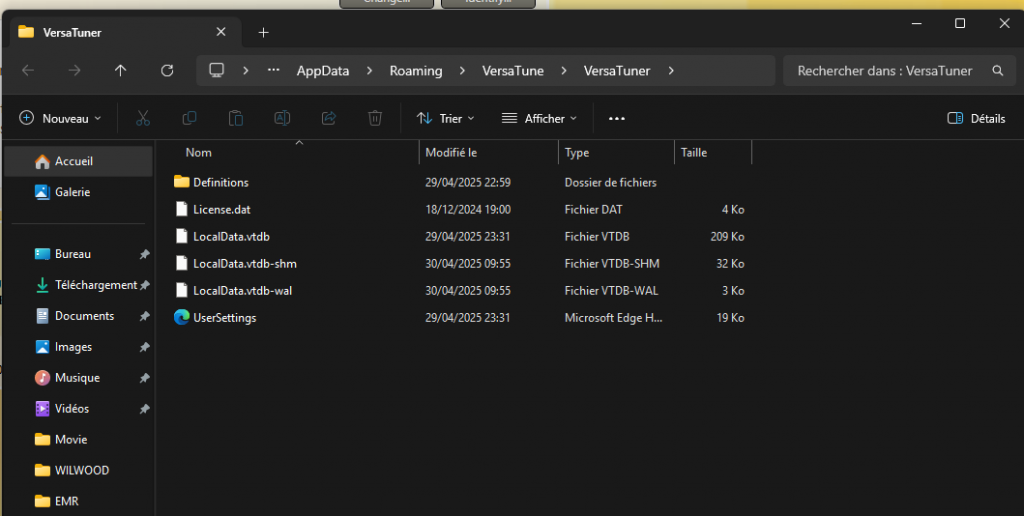Click the Edge icon beside UserSettings
The image size is (1024, 516).
tap(182, 317)
